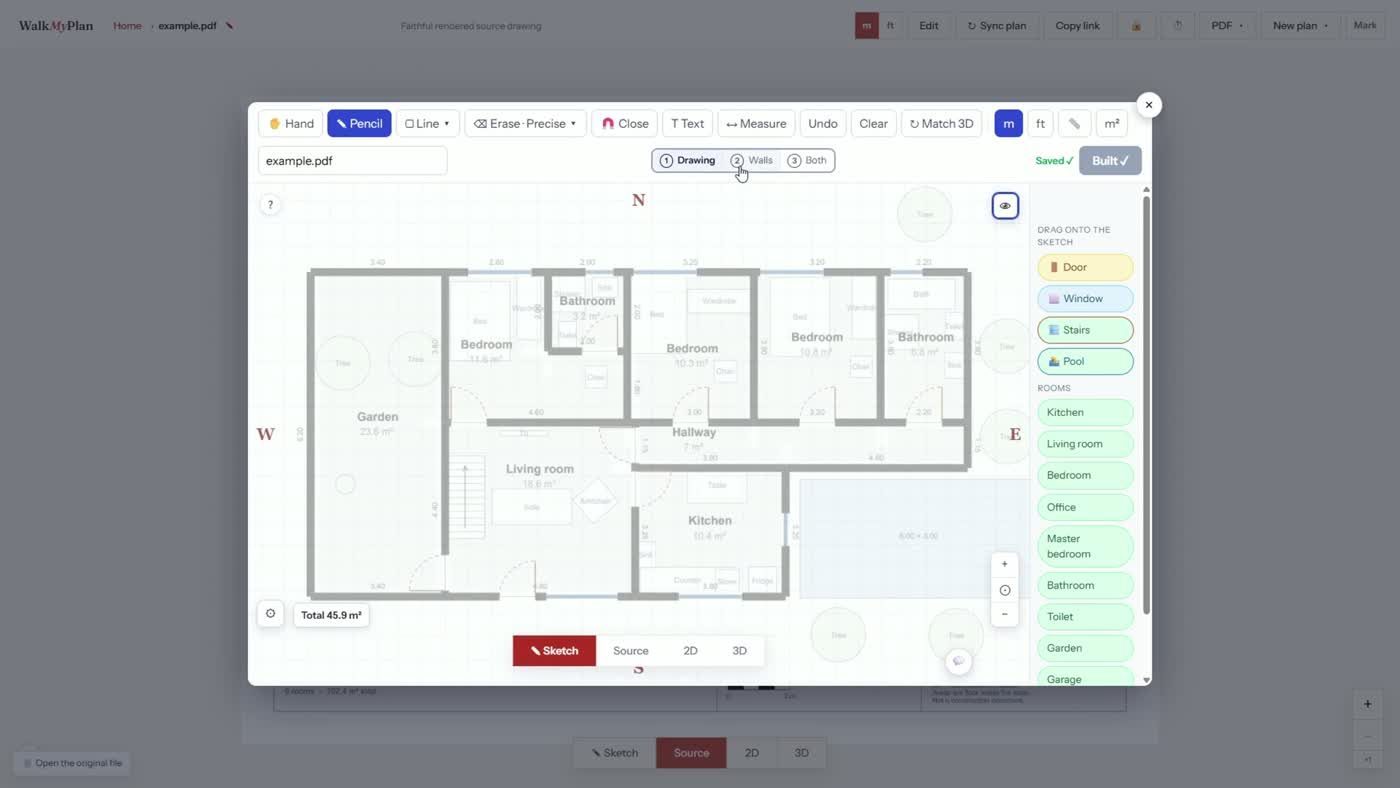The width and height of the screenshot is (1400, 788).
Task: Choose the Close shape magnet tool
Action: click(625, 124)
